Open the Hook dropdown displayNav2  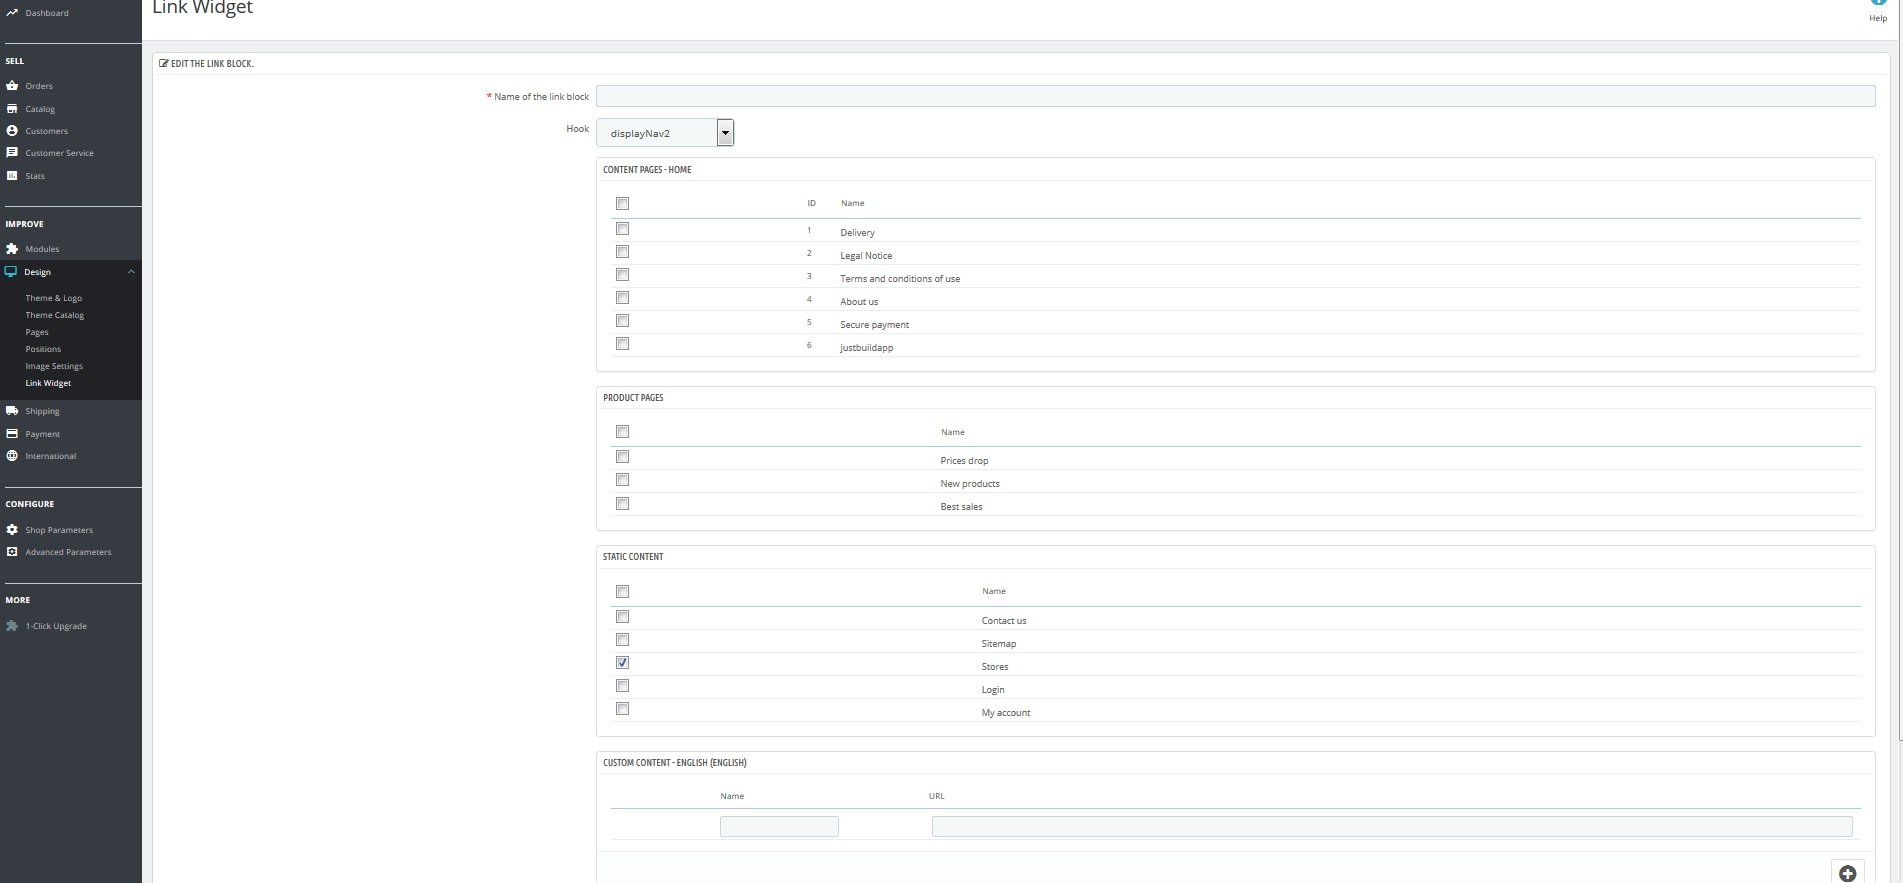(665, 133)
